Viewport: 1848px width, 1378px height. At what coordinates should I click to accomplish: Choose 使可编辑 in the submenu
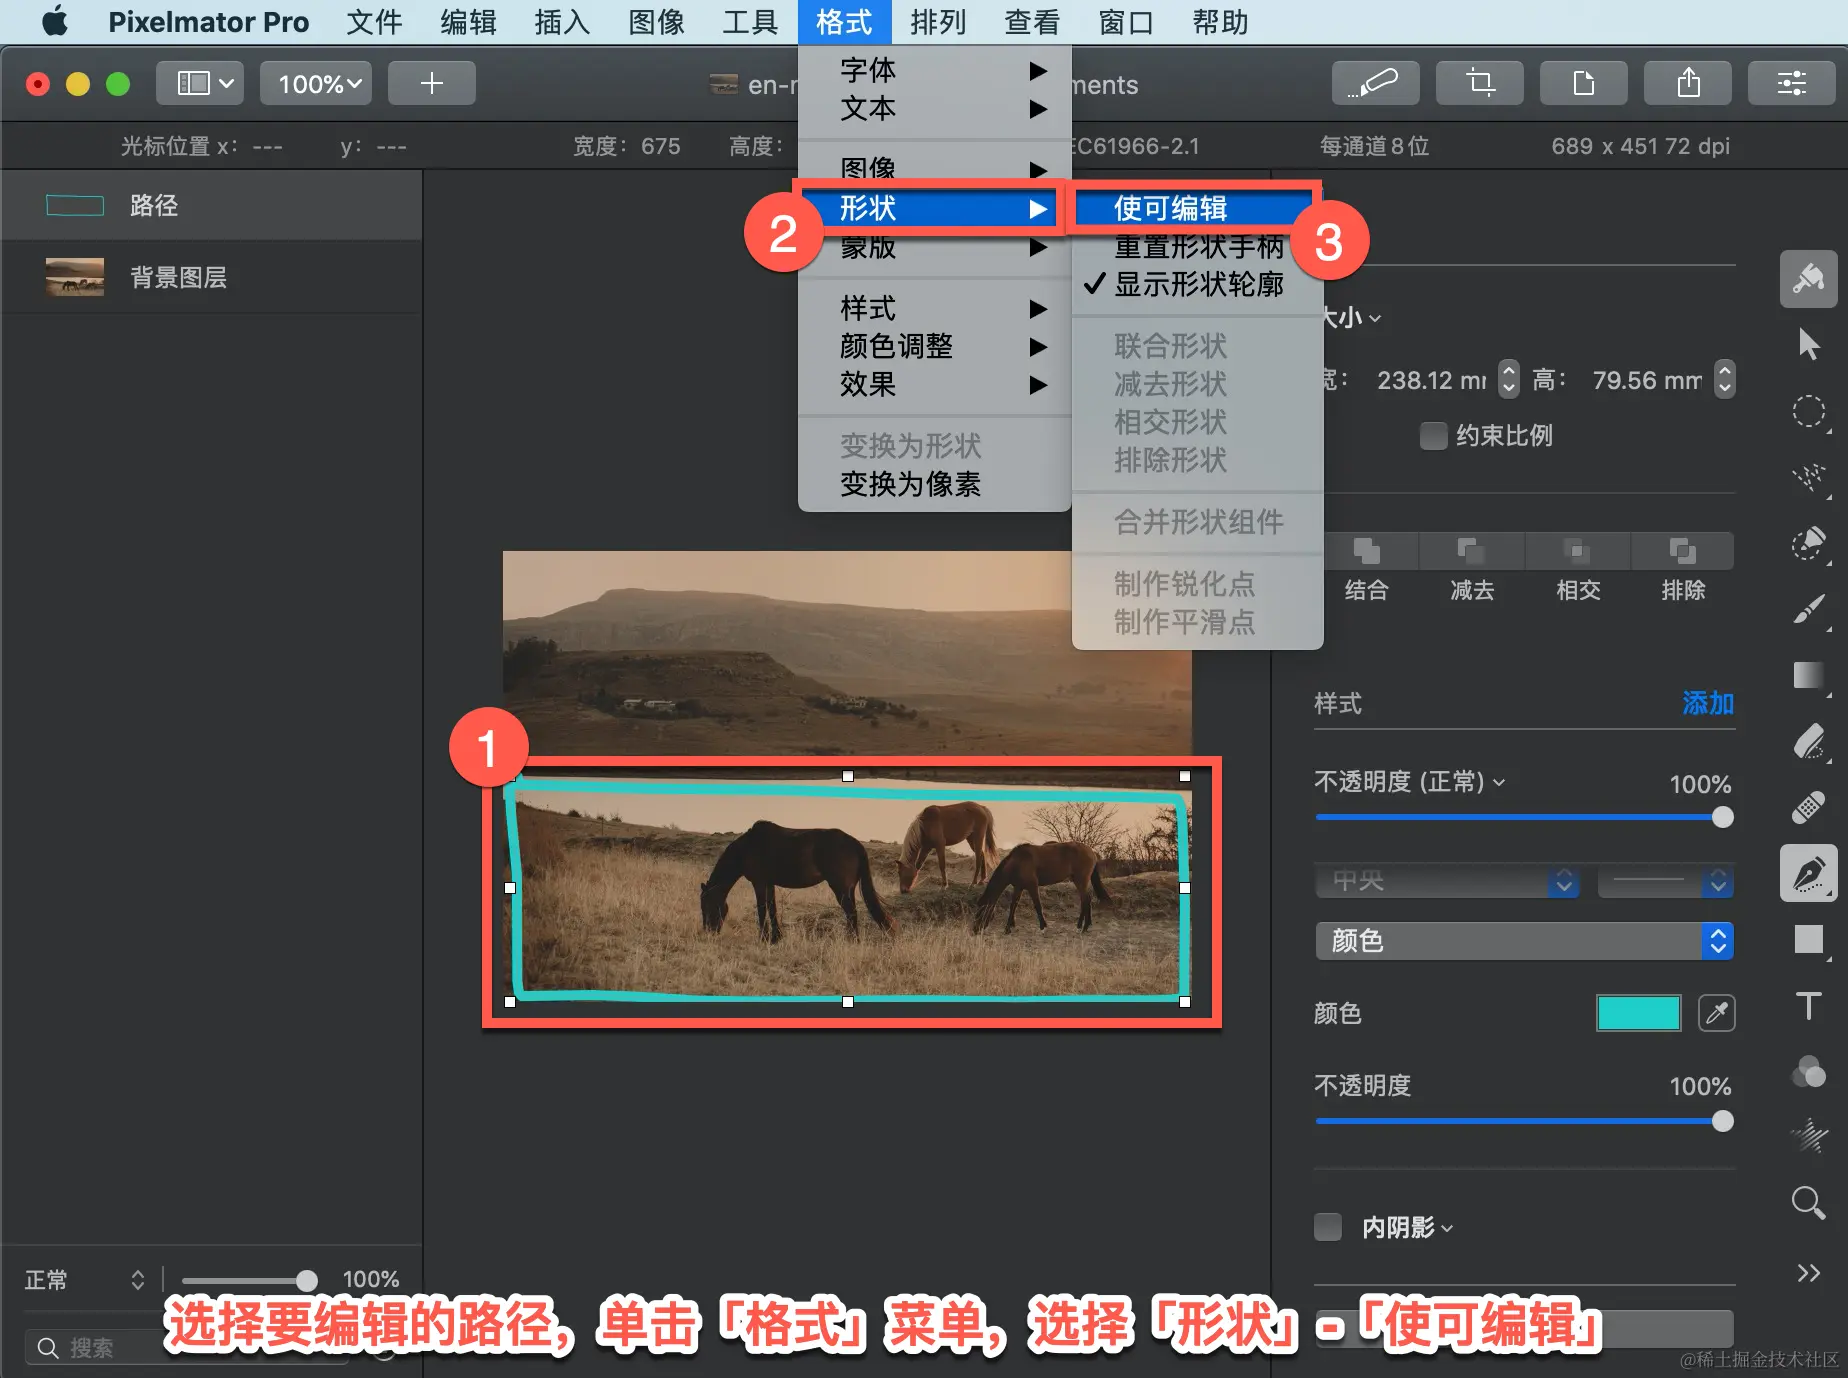(1196, 208)
